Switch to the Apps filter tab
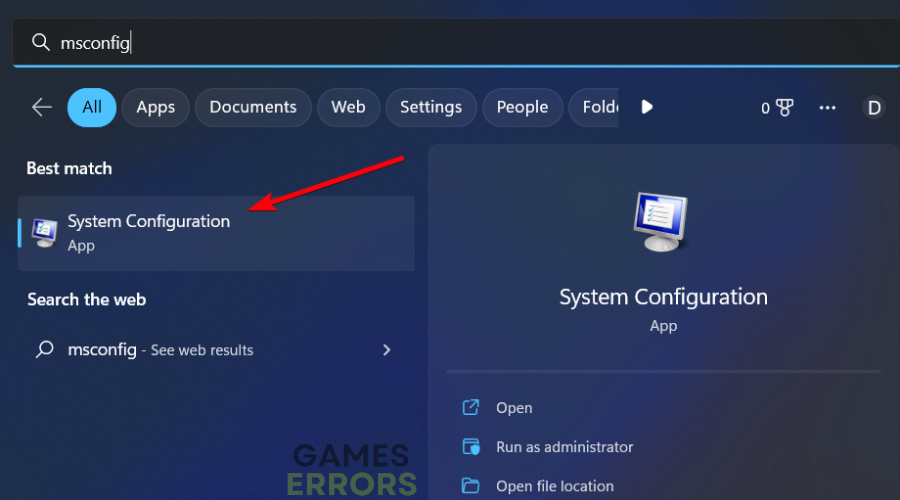This screenshot has height=500, width=900. pyautogui.click(x=156, y=107)
